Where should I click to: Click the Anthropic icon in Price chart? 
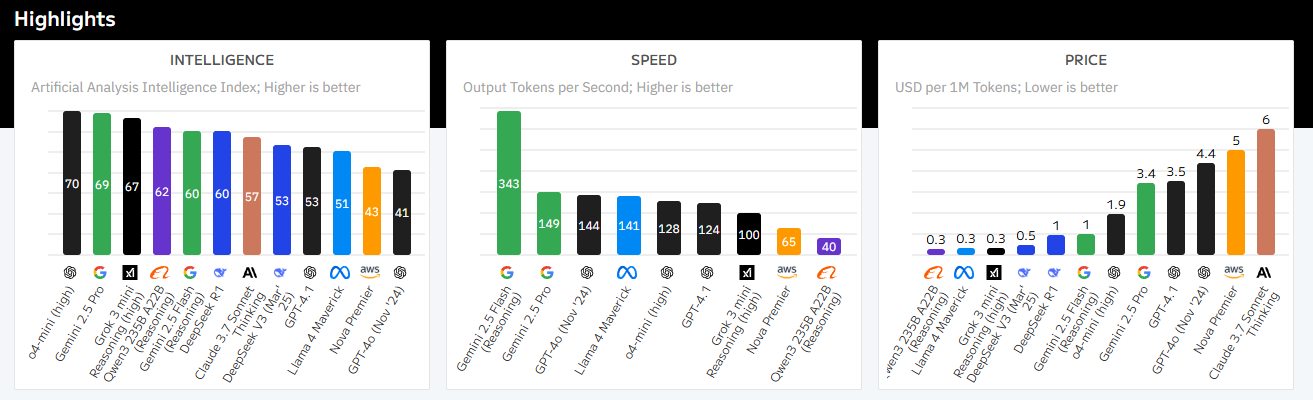click(x=1265, y=272)
